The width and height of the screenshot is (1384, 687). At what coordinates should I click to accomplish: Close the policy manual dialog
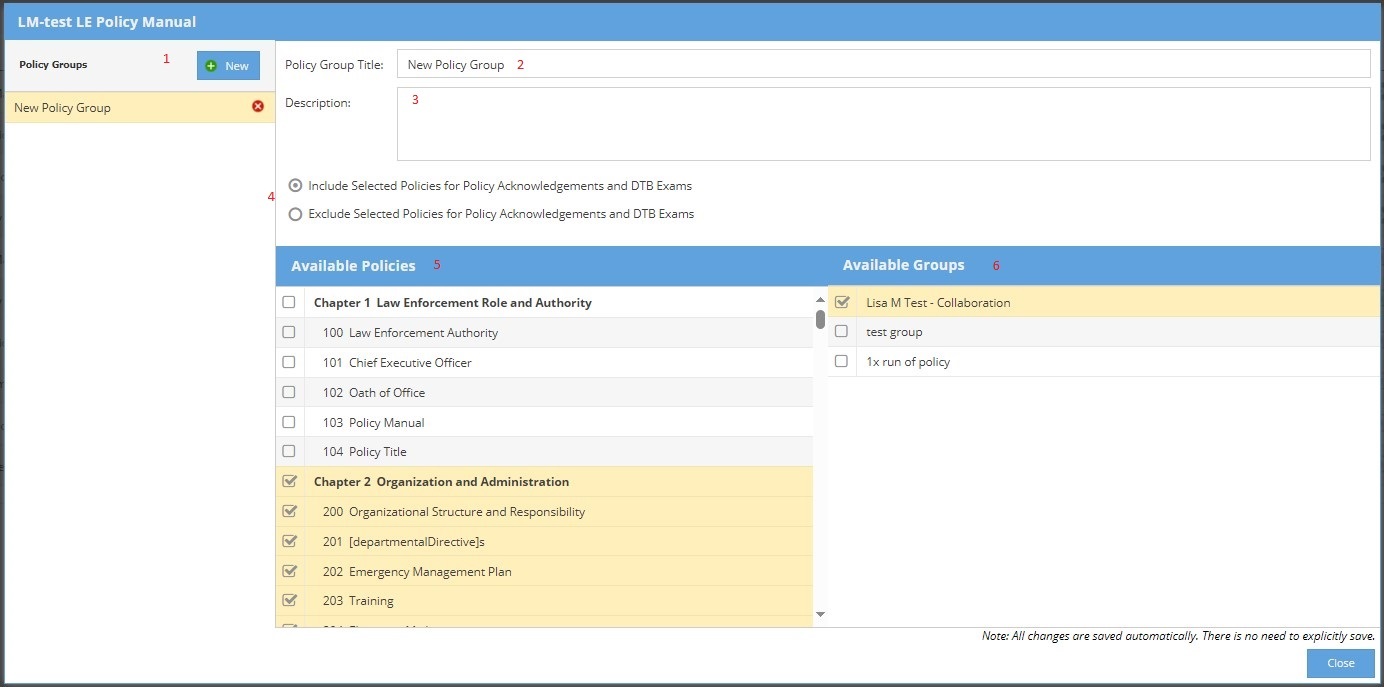1340,663
